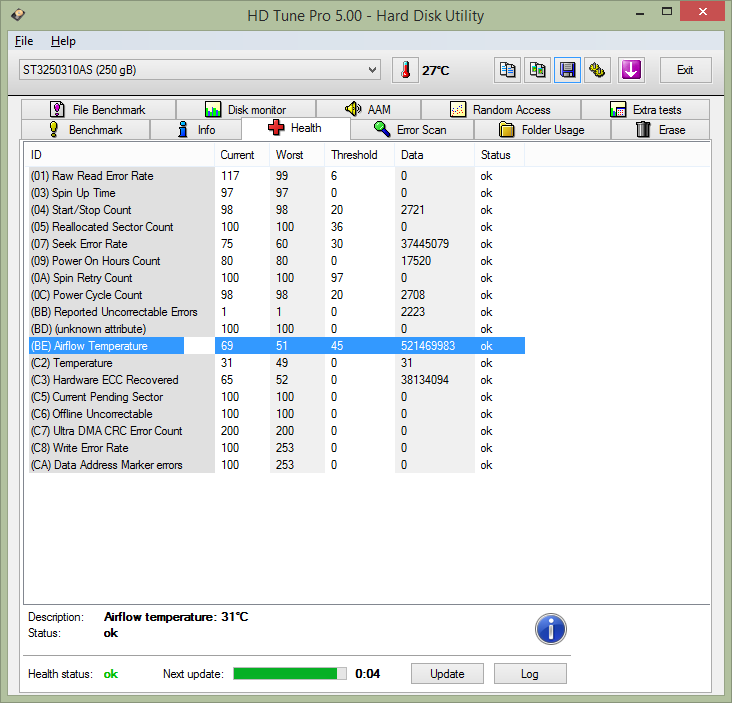Click the save floppy disk icon
The width and height of the screenshot is (732, 703).
point(567,70)
